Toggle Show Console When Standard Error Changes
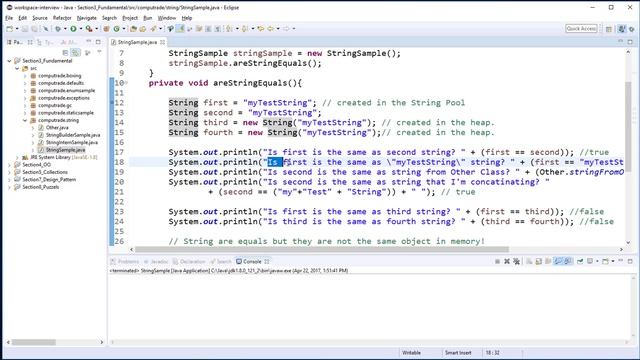Image resolution: width=640 pixels, height=360 pixels. [x=568, y=261]
